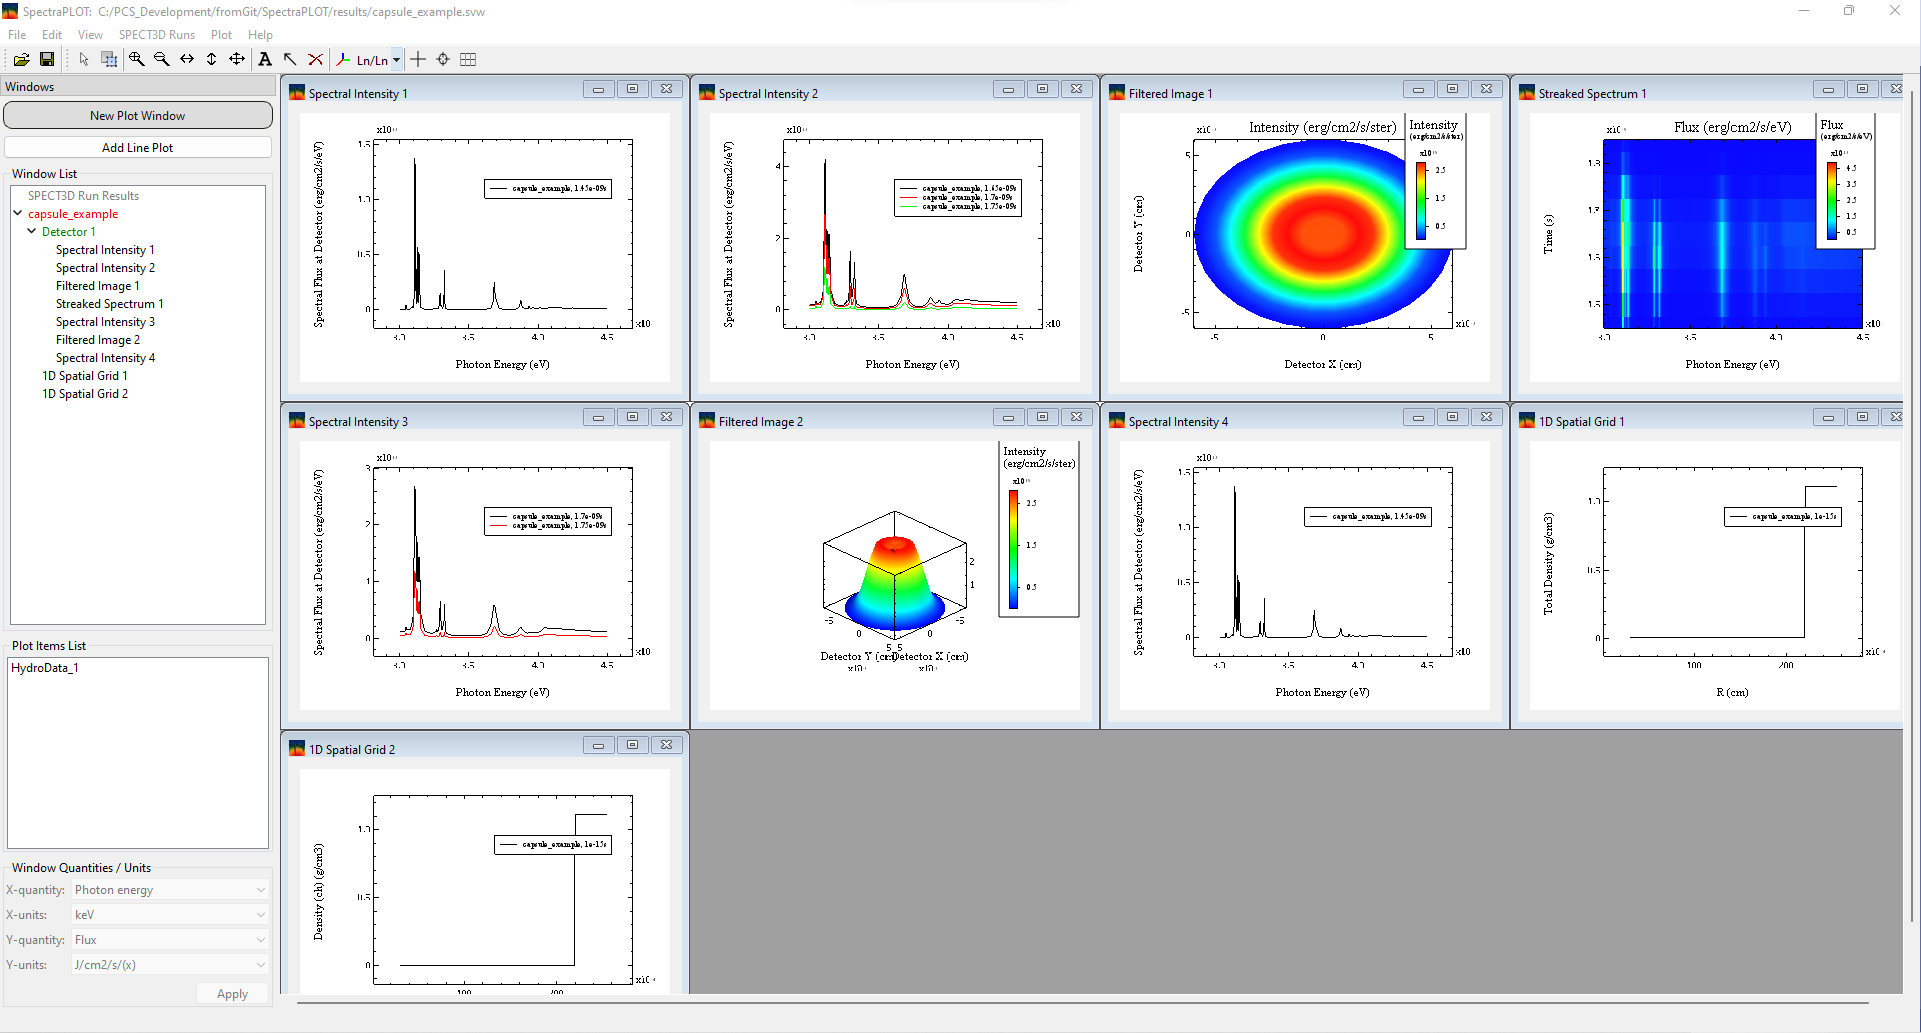Click the Open file folder icon

click(x=21, y=60)
